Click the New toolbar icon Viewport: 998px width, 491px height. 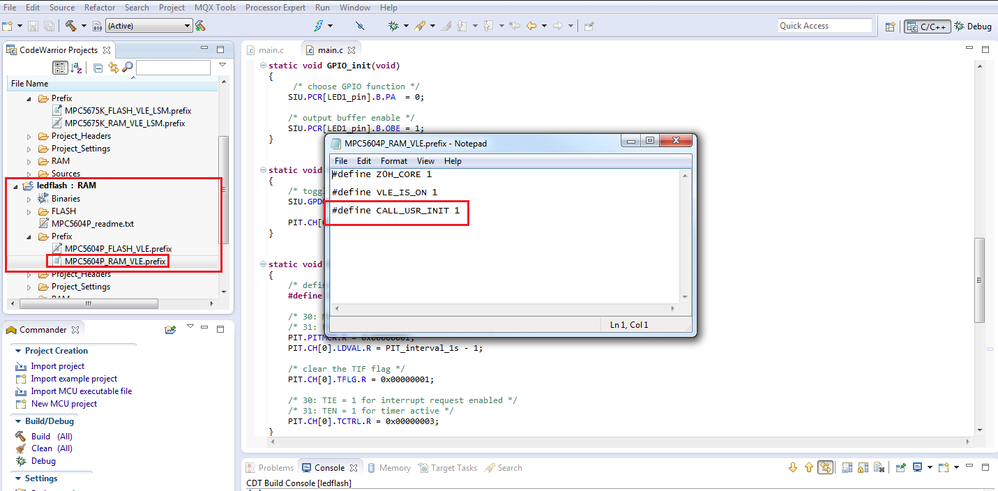8,26
